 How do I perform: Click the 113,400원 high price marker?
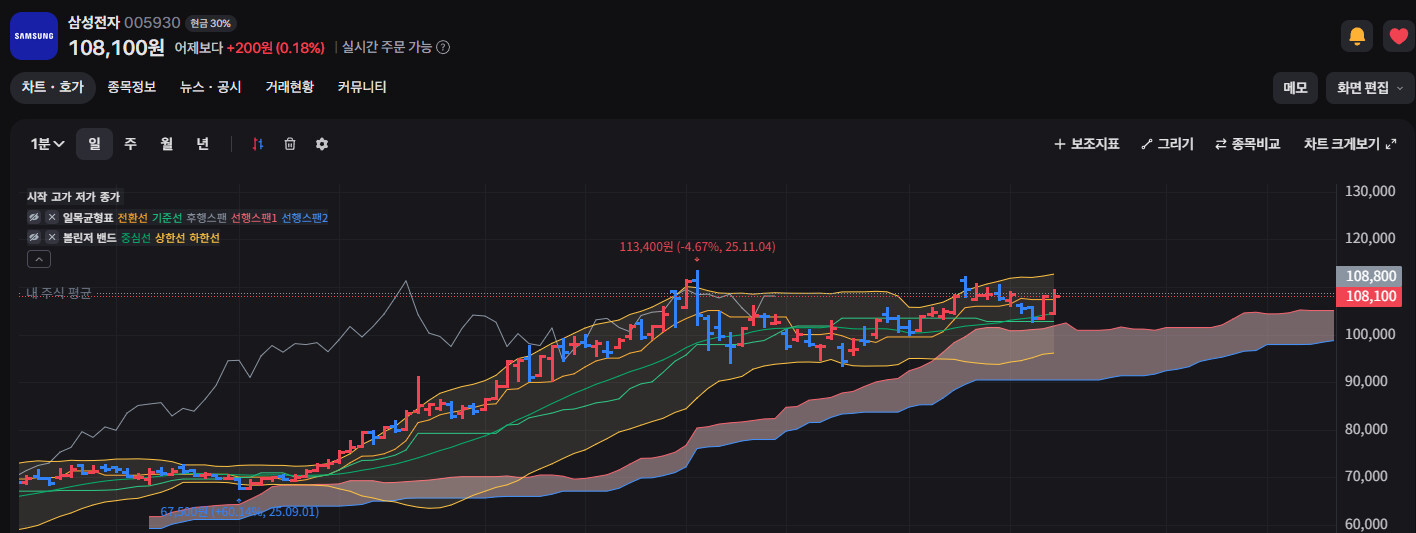[697, 246]
